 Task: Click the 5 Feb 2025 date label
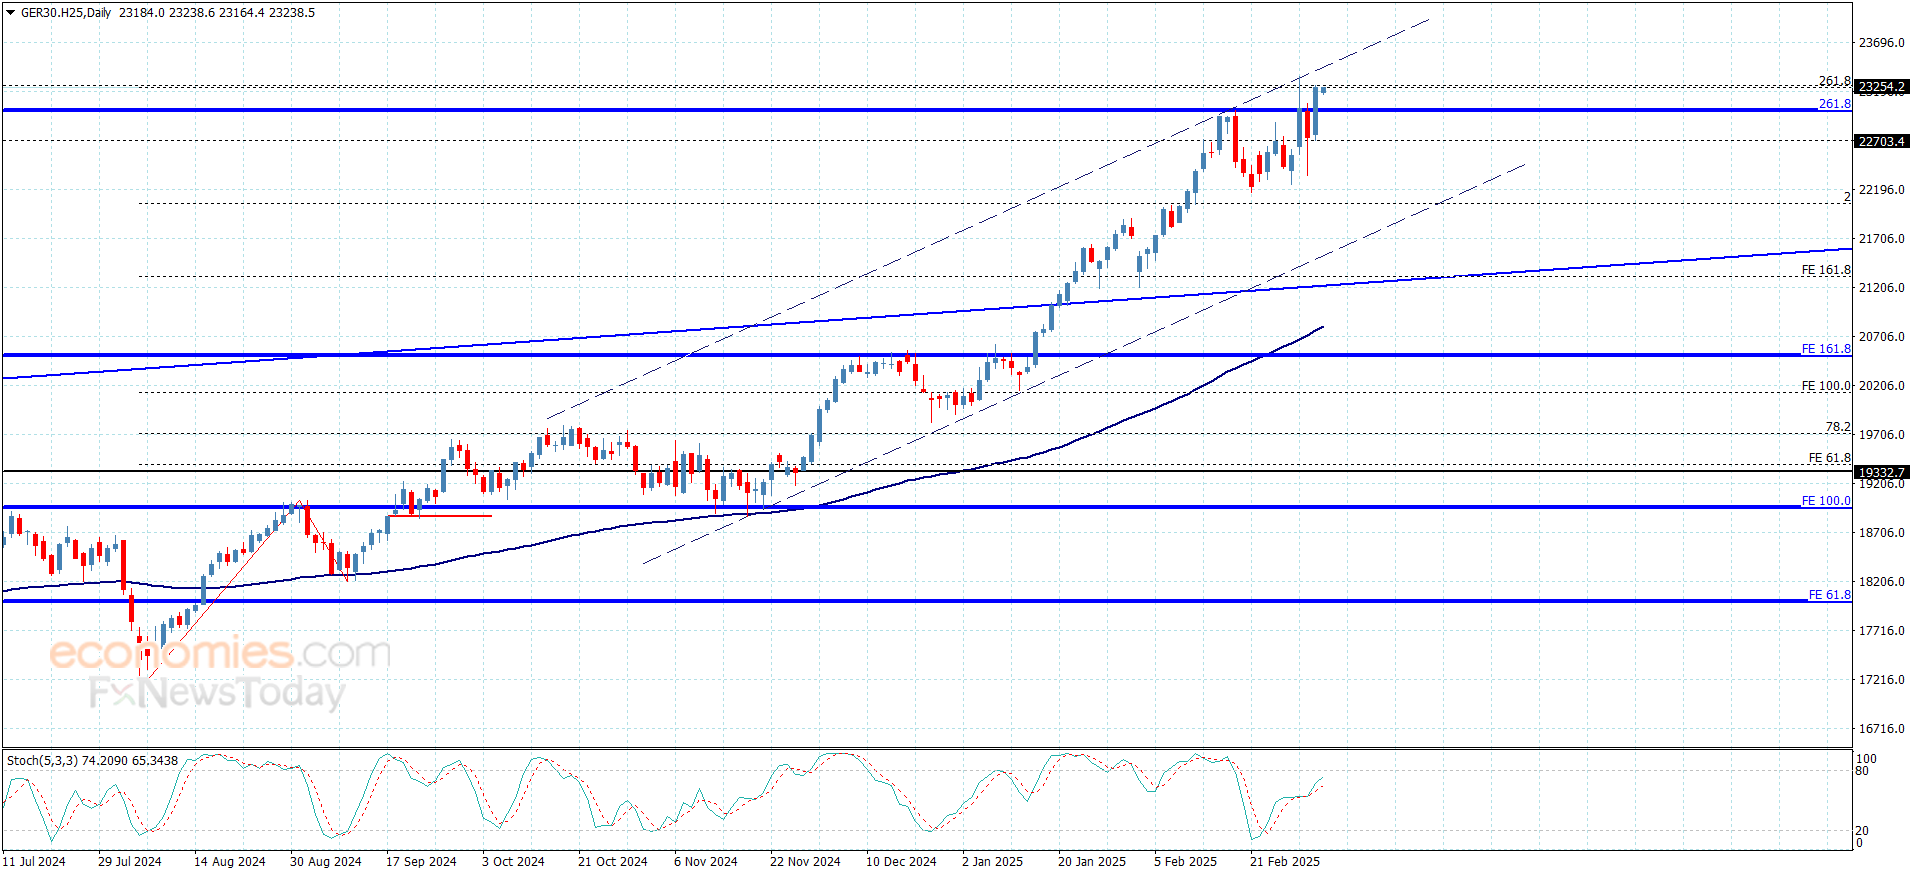pyautogui.click(x=1185, y=862)
